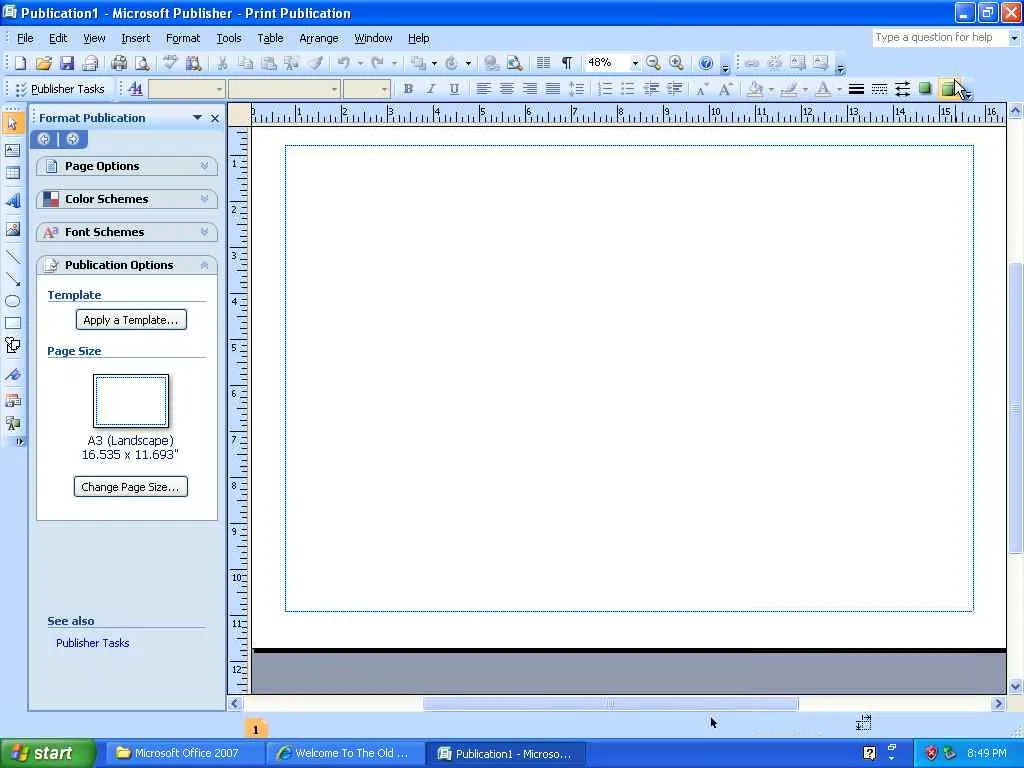This screenshot has width=1024, height=768.
Task: Open the Tools menu
Action: [x=229, y=38]
